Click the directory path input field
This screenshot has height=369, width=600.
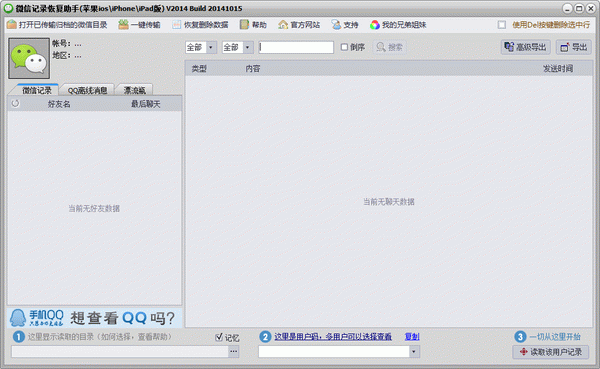coord(120,351)
